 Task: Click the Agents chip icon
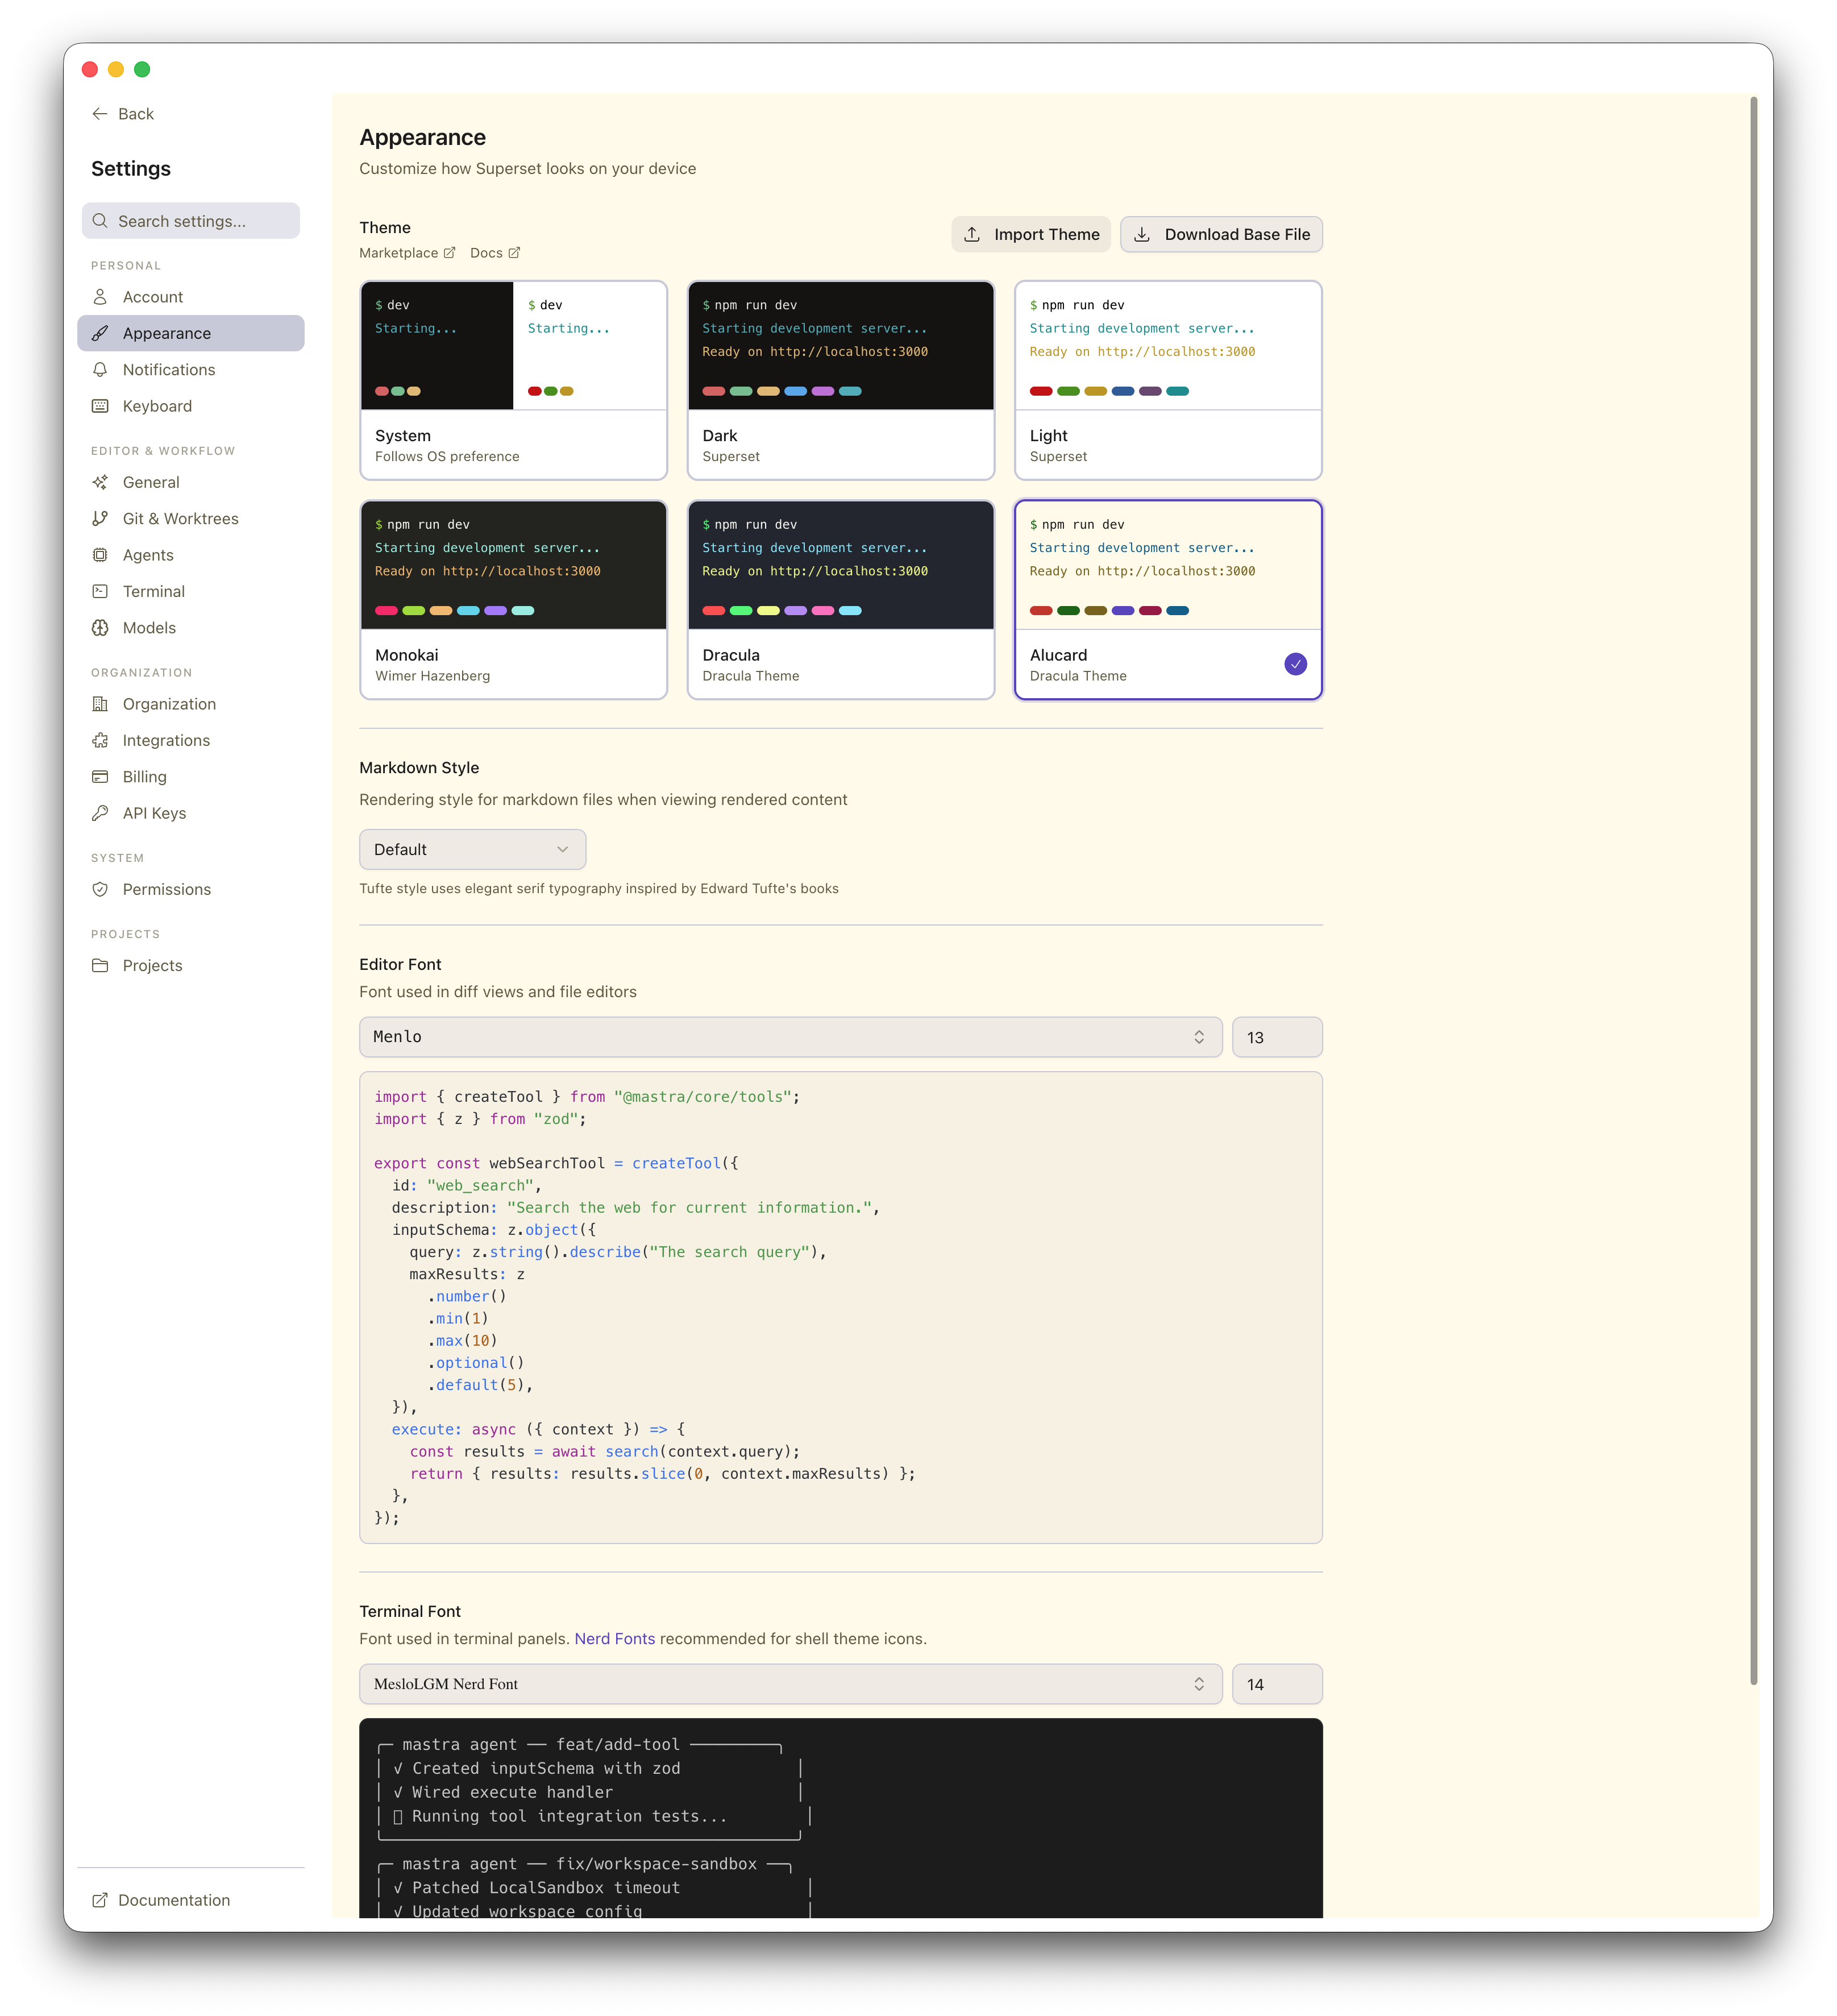(x=100, y=555)
